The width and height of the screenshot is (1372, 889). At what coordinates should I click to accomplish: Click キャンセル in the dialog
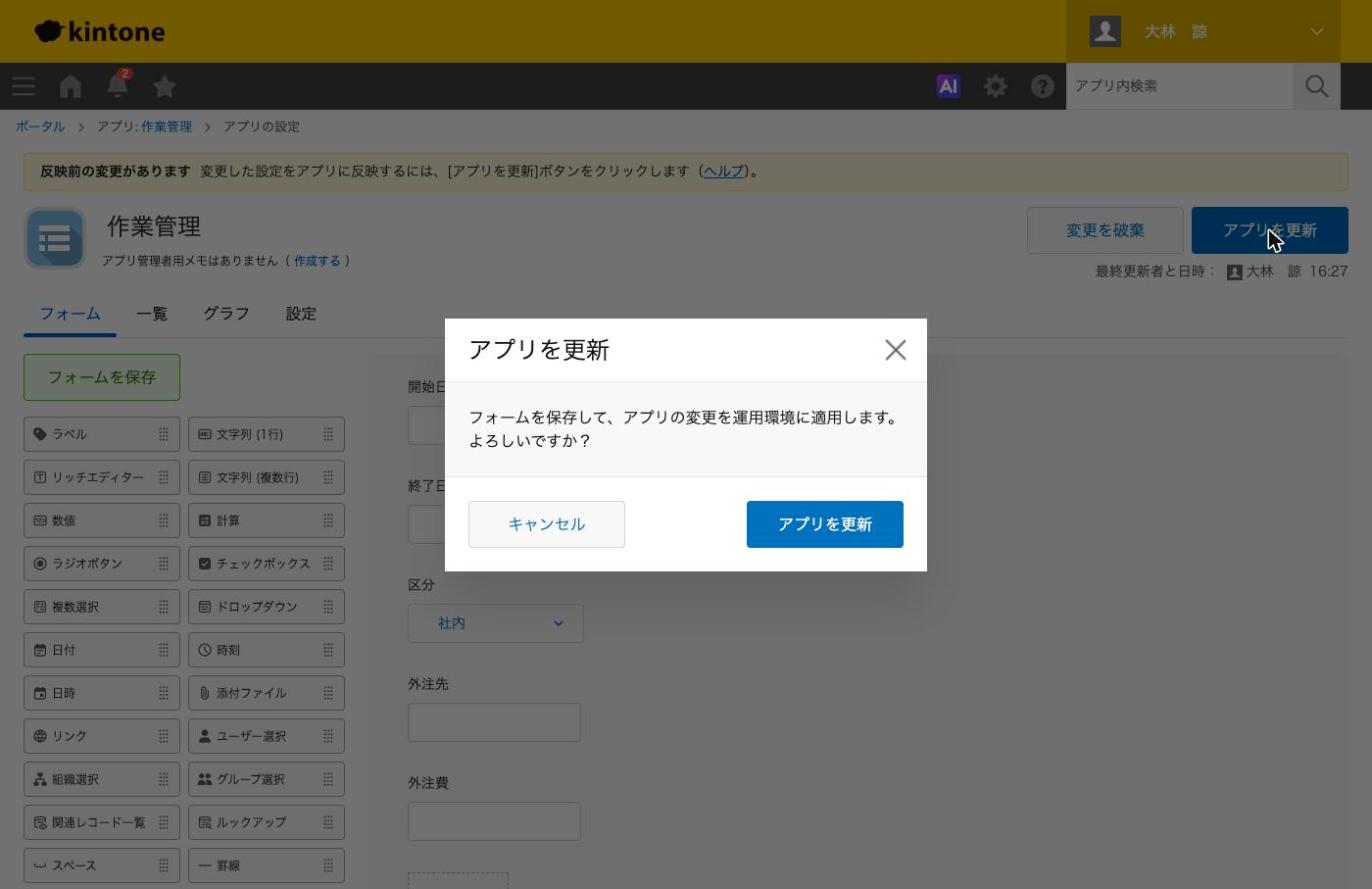point(547,524)
